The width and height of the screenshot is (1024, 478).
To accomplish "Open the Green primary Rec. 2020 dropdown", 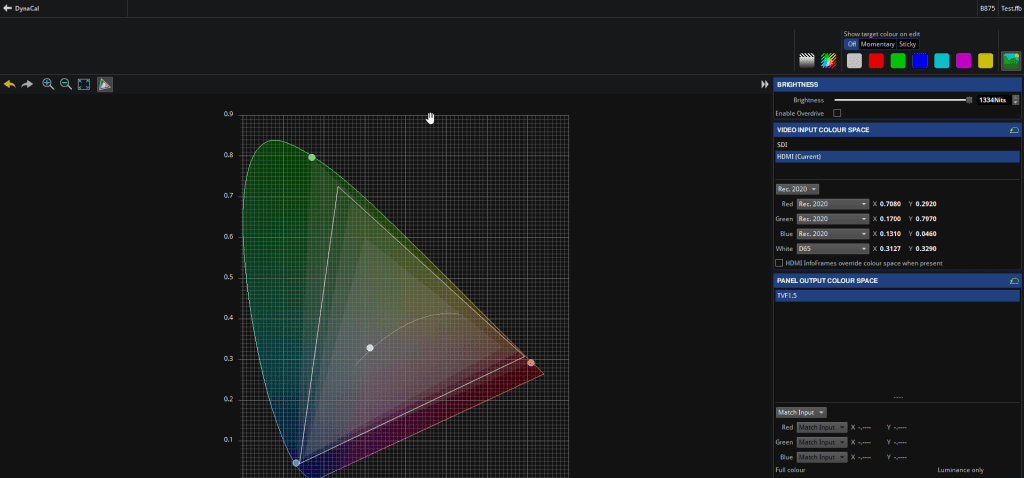I will pyautogui.click(x=833, y=219).
